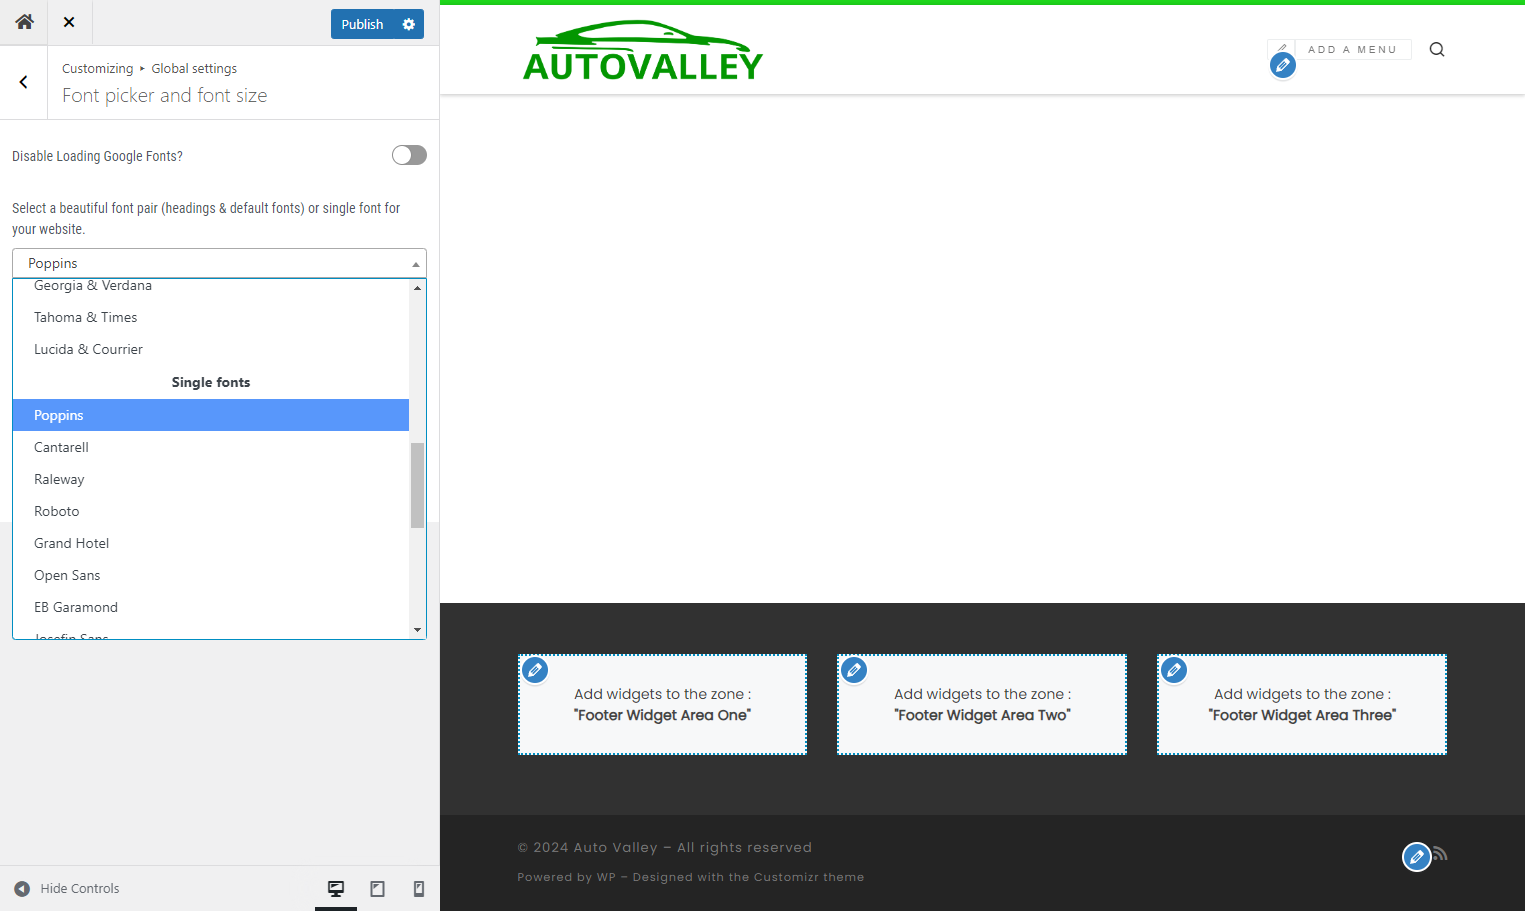Select Georgia & Verdana font pair
The image size is (1525, 911).
[210, 286]
